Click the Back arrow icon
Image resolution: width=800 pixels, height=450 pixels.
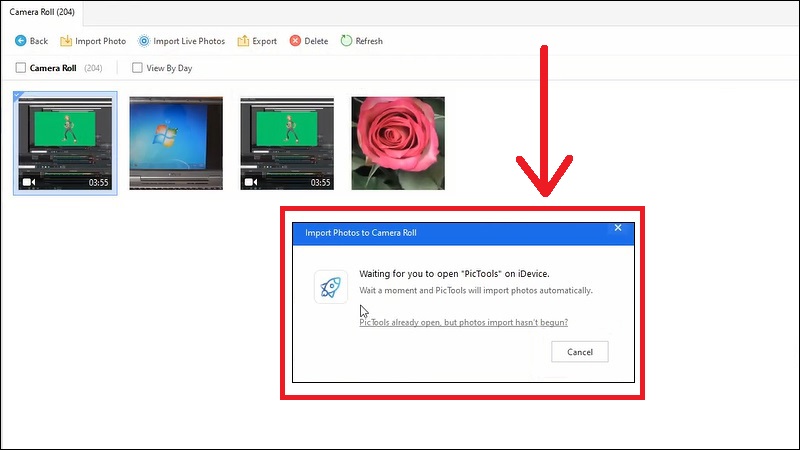tap(20, 41)
